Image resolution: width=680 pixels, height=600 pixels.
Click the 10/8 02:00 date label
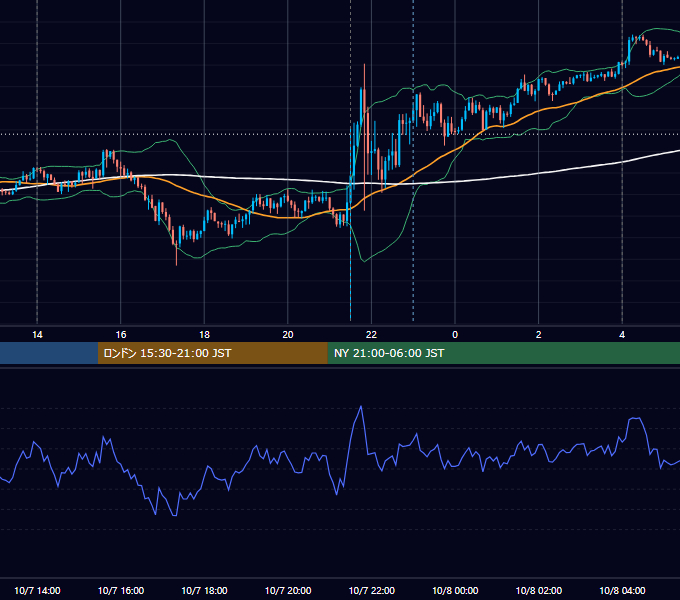click(539, 590)
